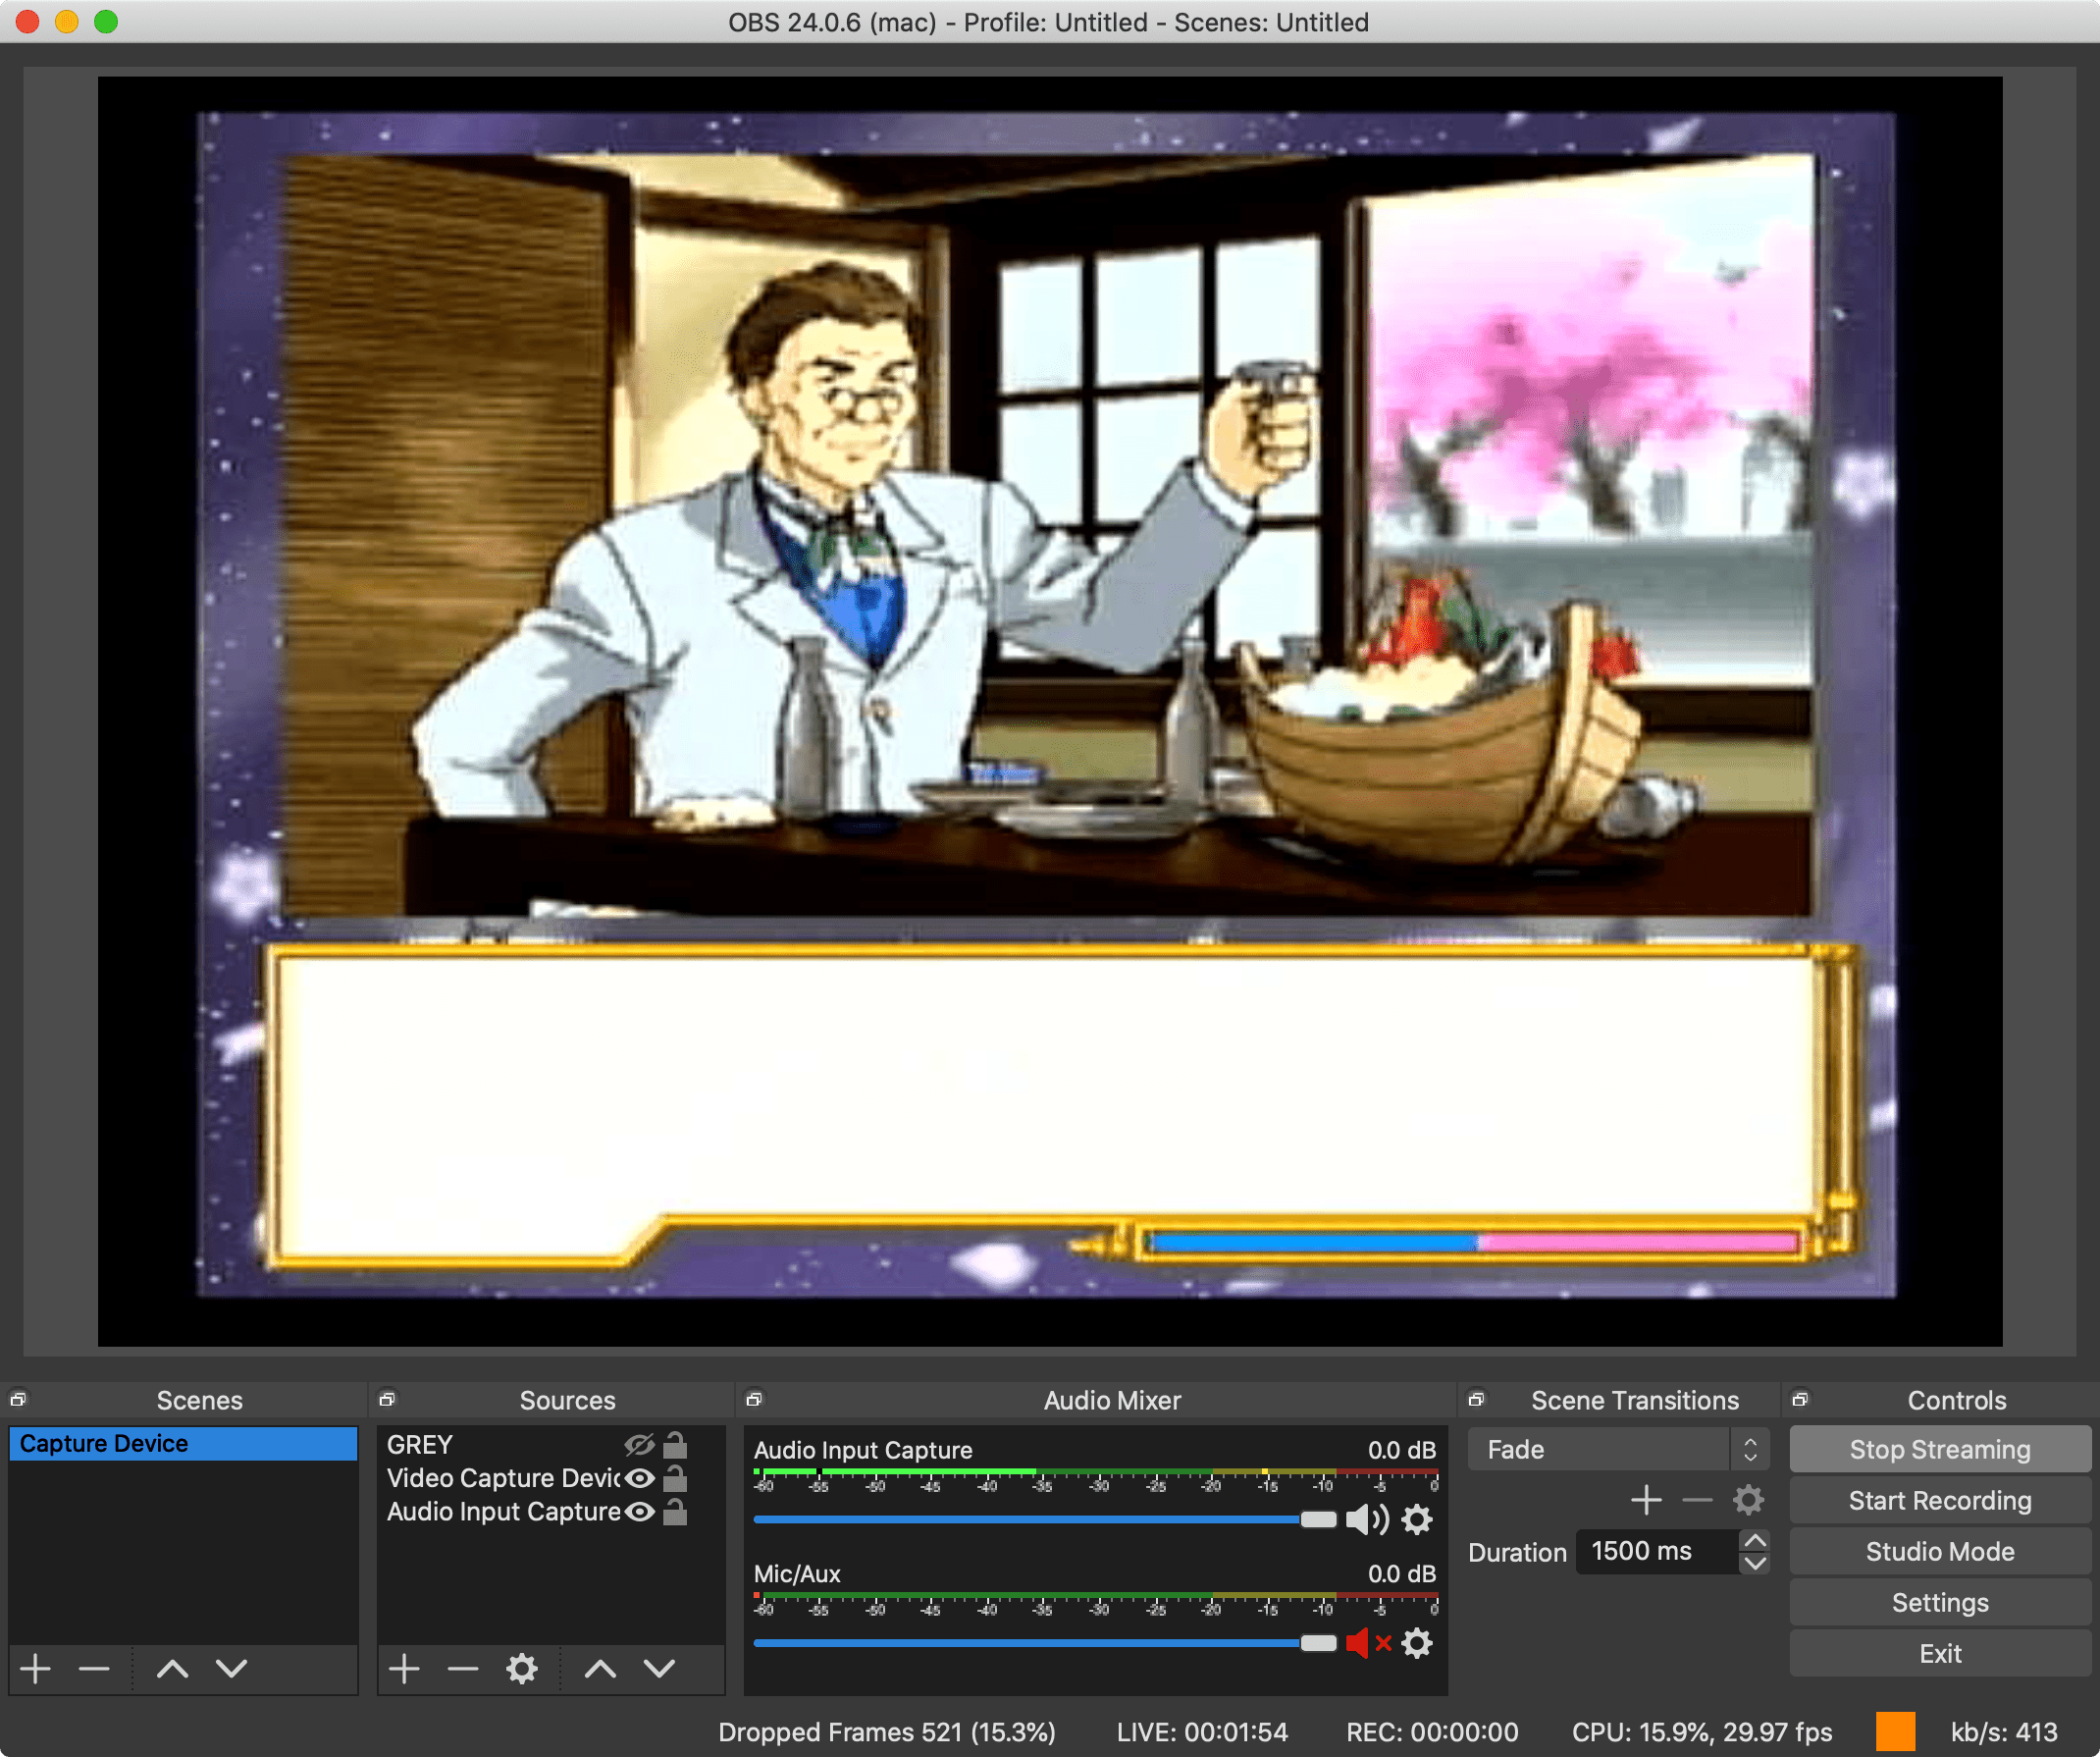Open the Audio Input Capture mixer gear settings
Viewport: 2100px width, 1757px height.
tap(1417, 1520)
